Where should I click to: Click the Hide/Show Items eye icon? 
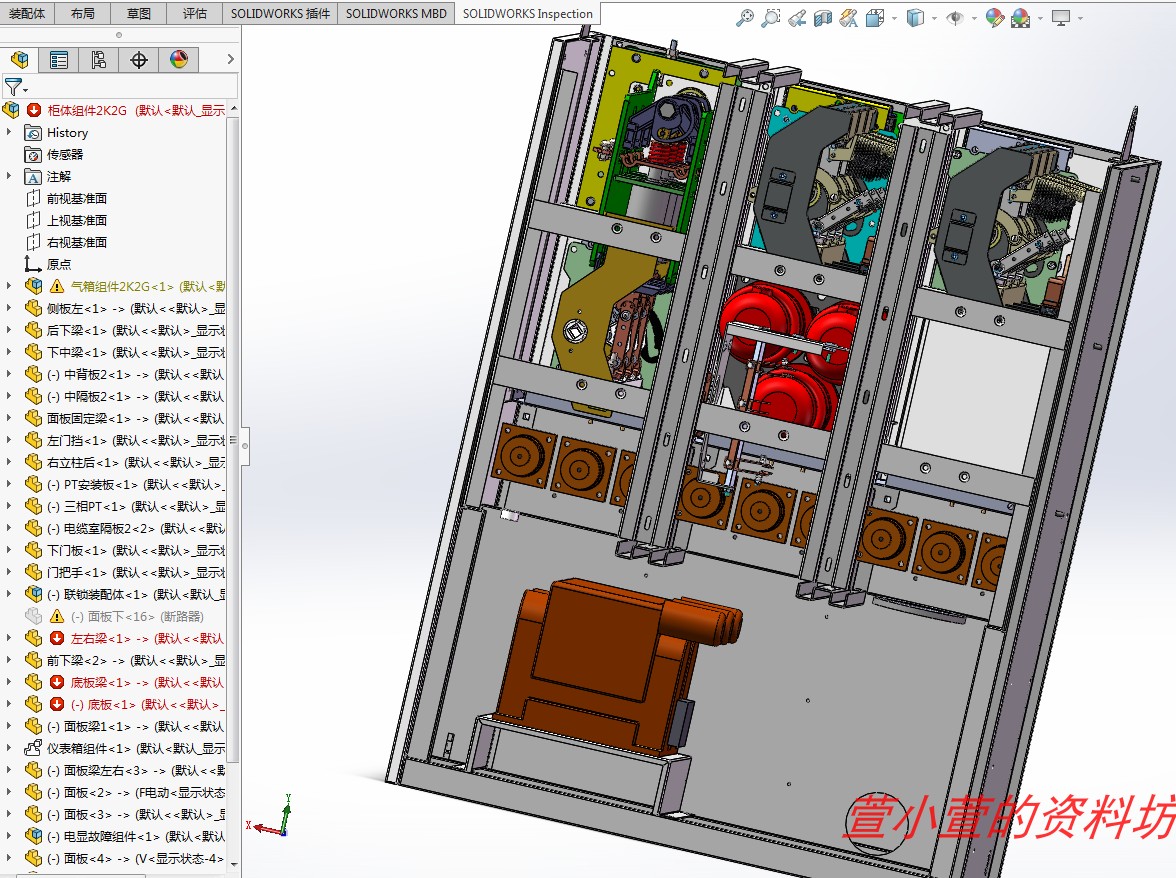pos(955,18)
